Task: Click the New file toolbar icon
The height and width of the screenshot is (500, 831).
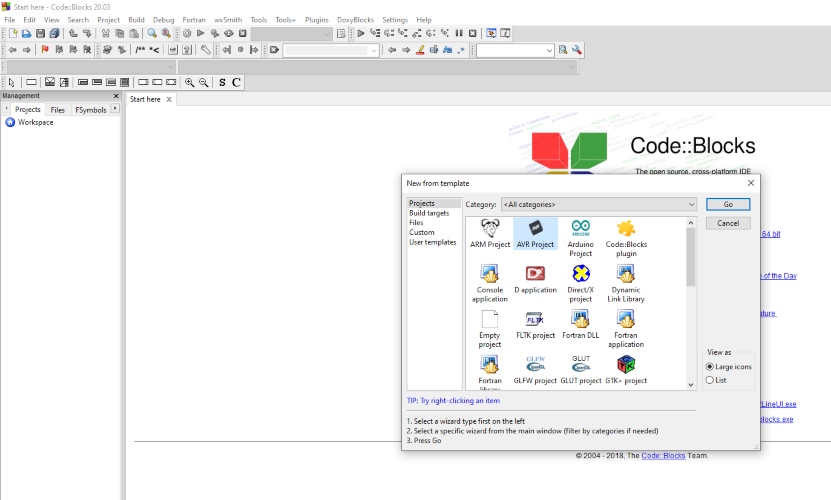Action: click(13, 33)
